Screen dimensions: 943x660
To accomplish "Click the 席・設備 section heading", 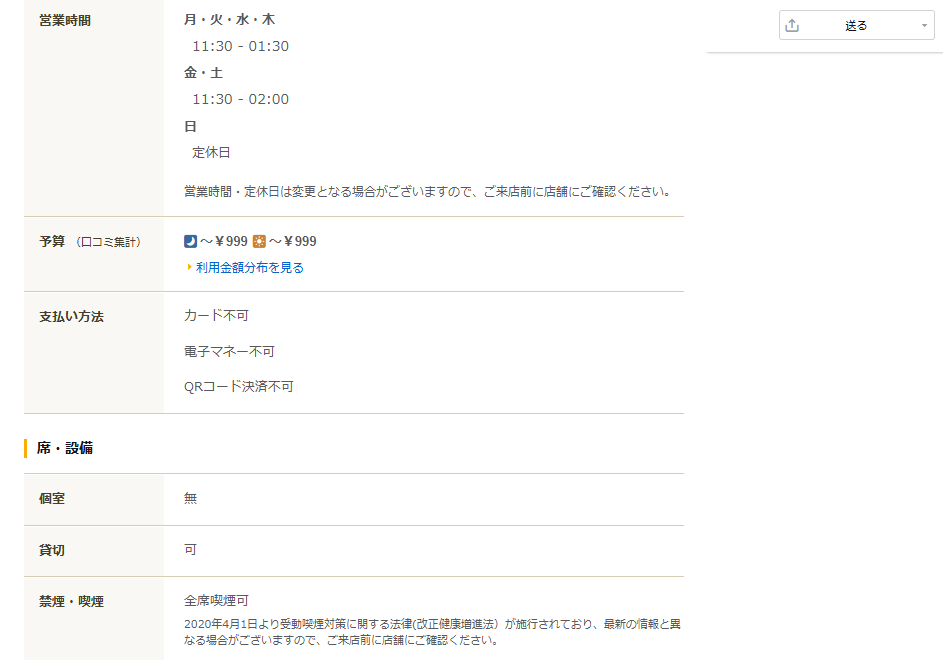I will (x=65, y=448).
